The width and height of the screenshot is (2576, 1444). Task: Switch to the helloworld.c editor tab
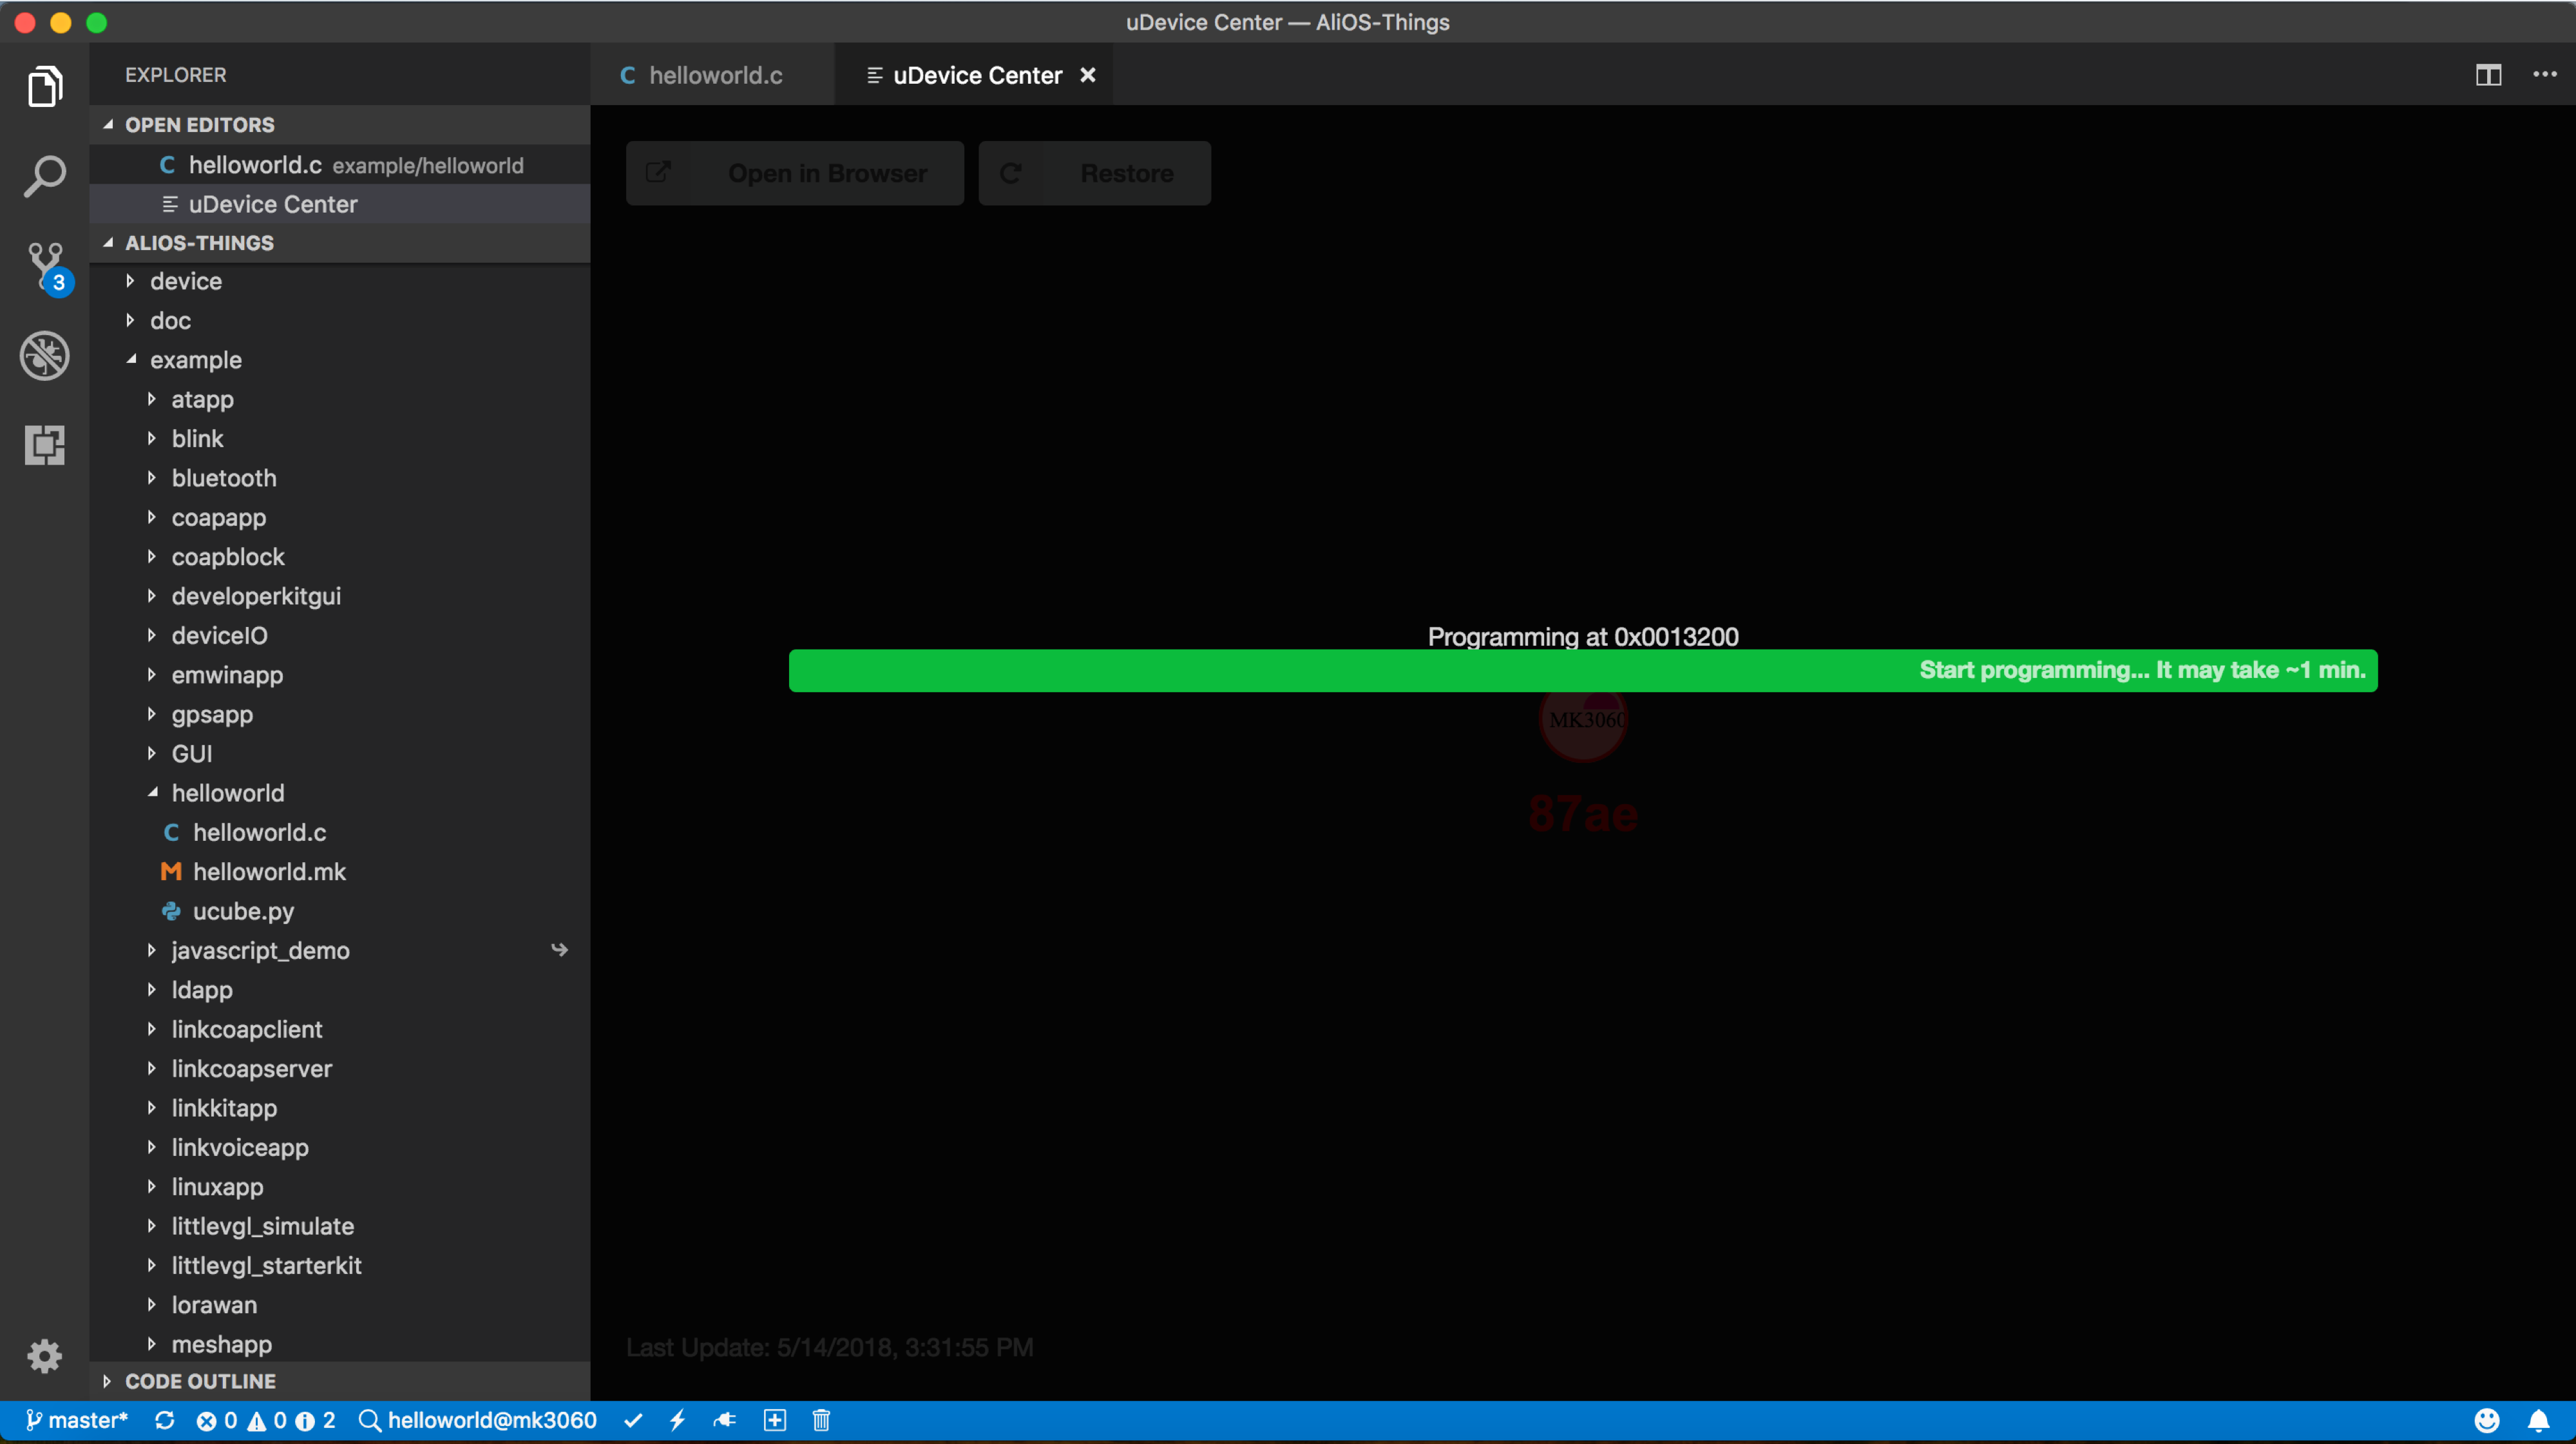click(x=713, y=74)
